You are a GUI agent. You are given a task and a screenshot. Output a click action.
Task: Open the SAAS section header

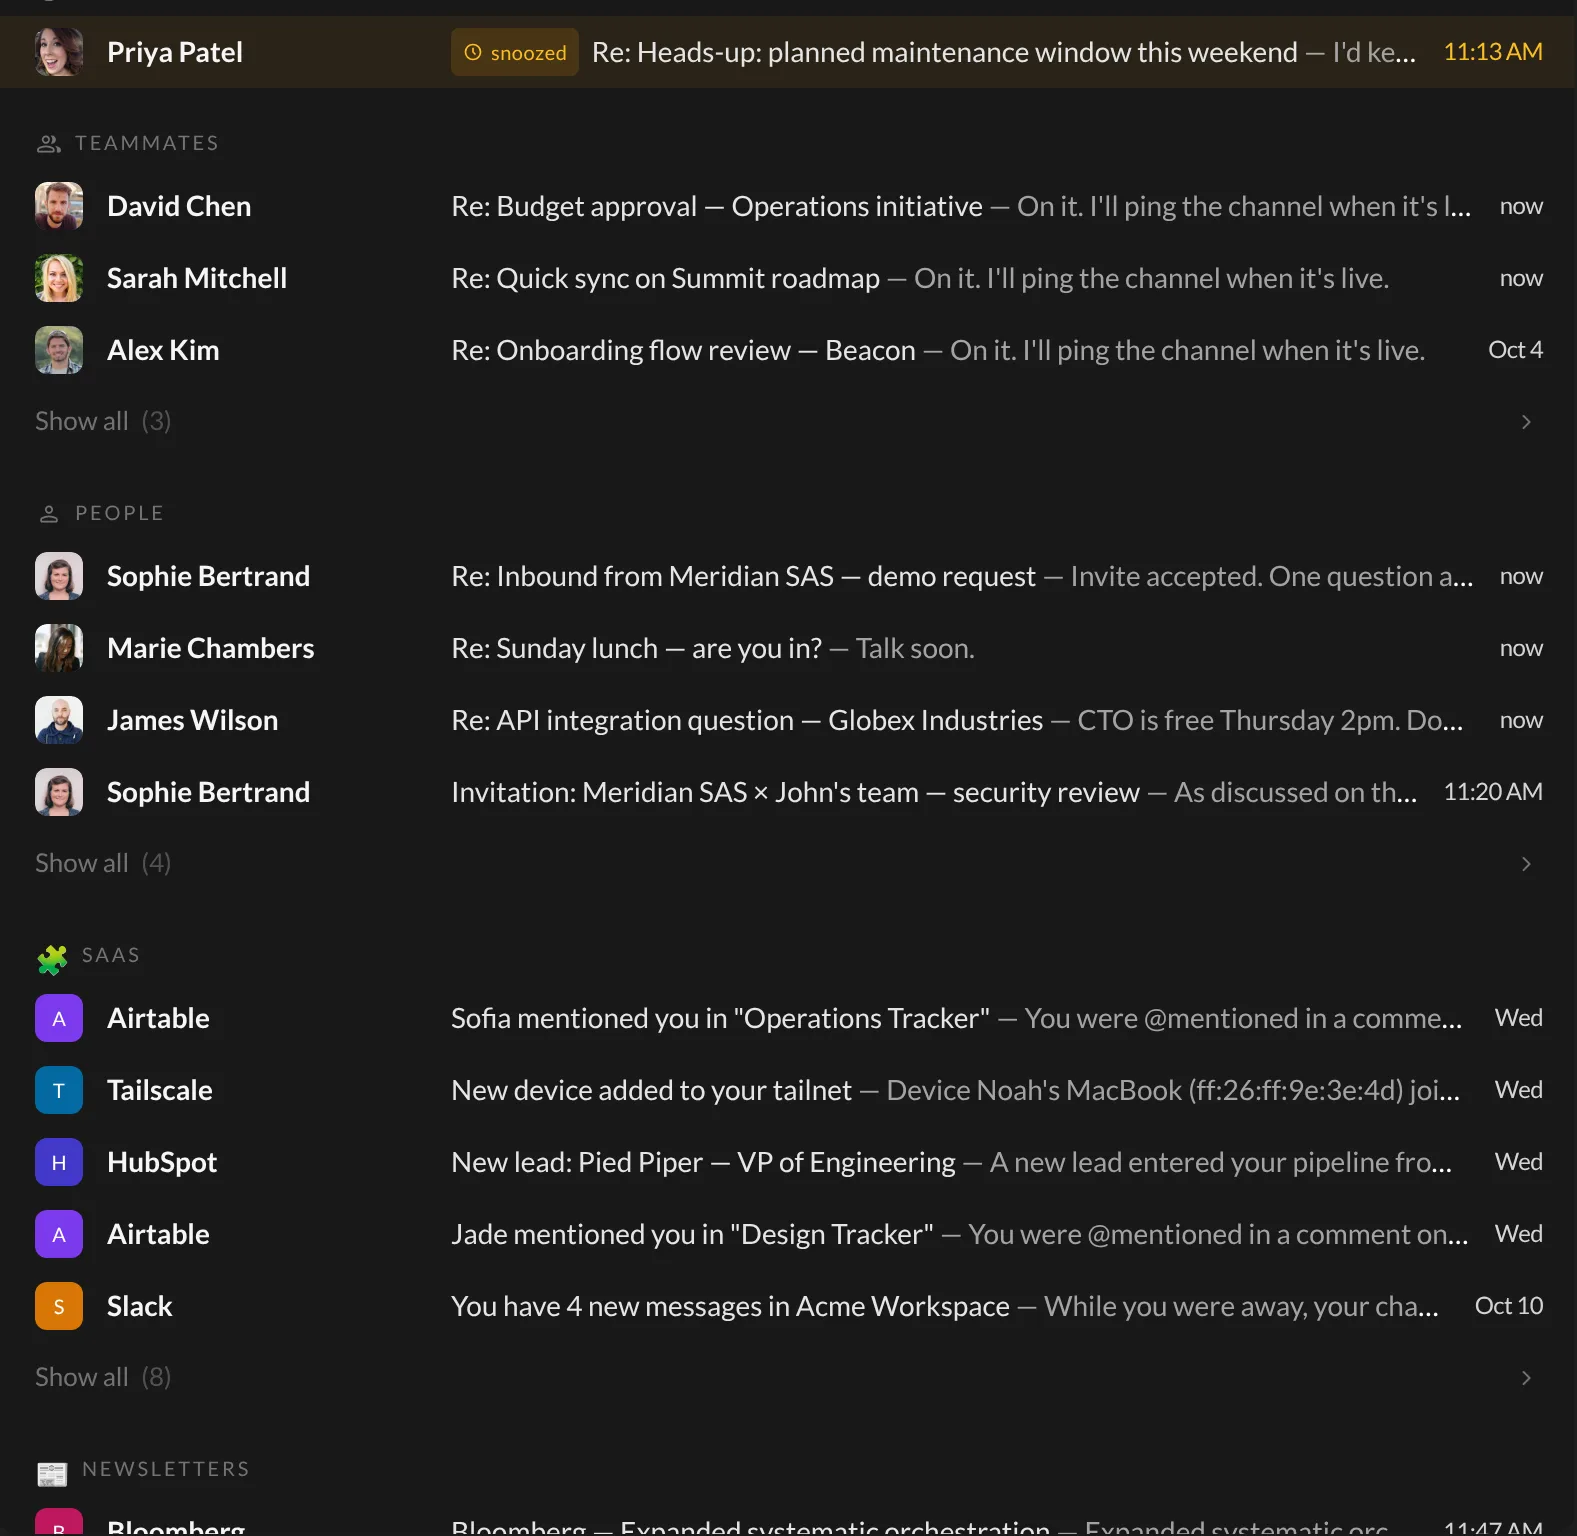pyautogui.click(x=111, y=955)
